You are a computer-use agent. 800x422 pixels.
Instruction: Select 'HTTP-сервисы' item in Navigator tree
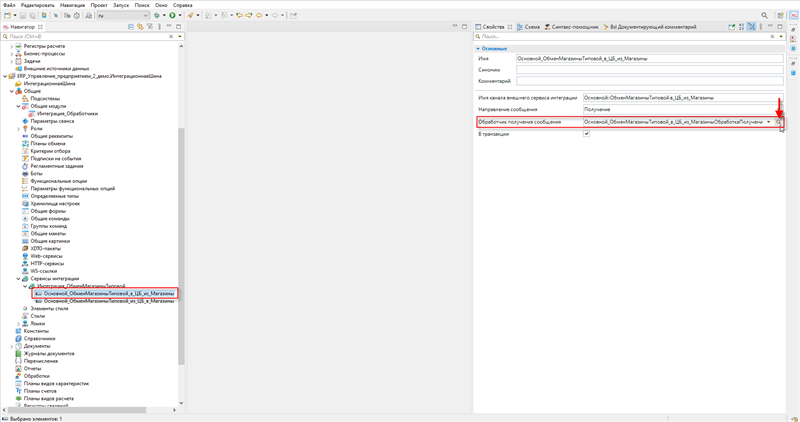(x=46, y=264)
